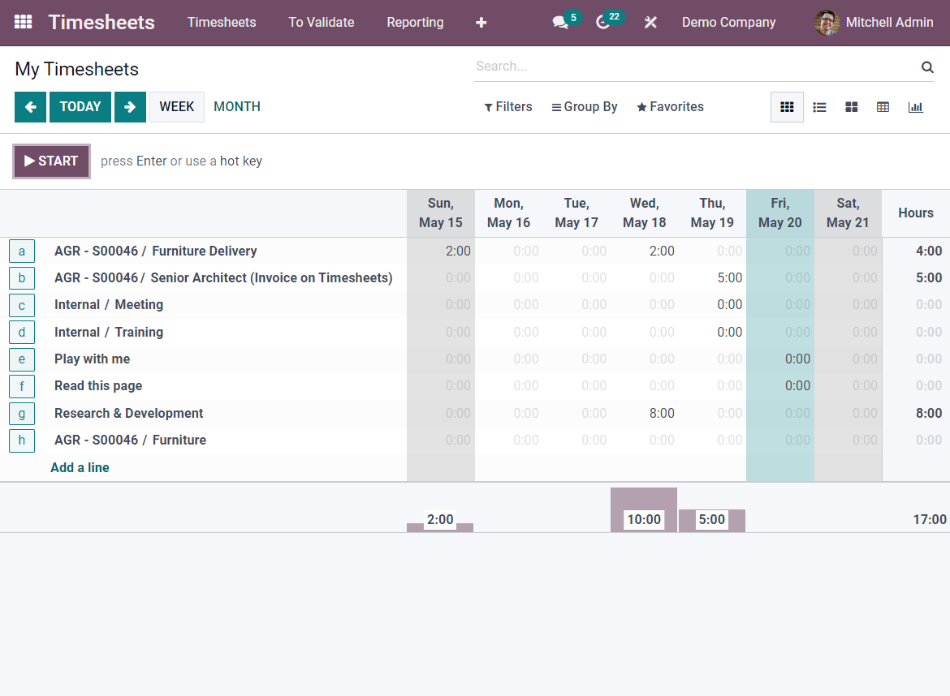Open the pivot table view

tap(883, 107)
